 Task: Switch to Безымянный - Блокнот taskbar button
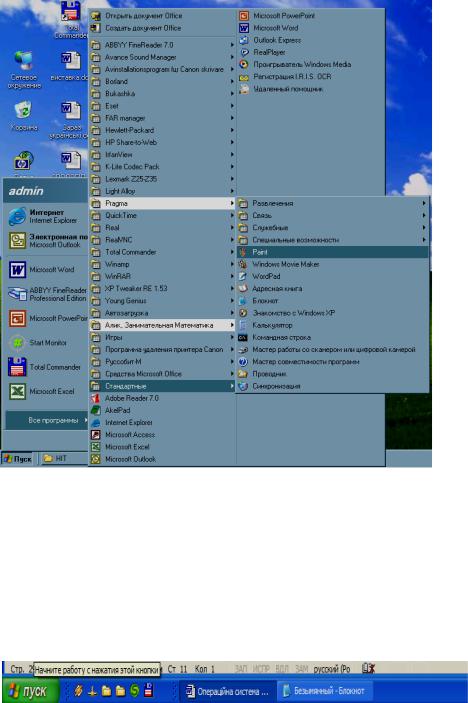(x=325, y=691)
